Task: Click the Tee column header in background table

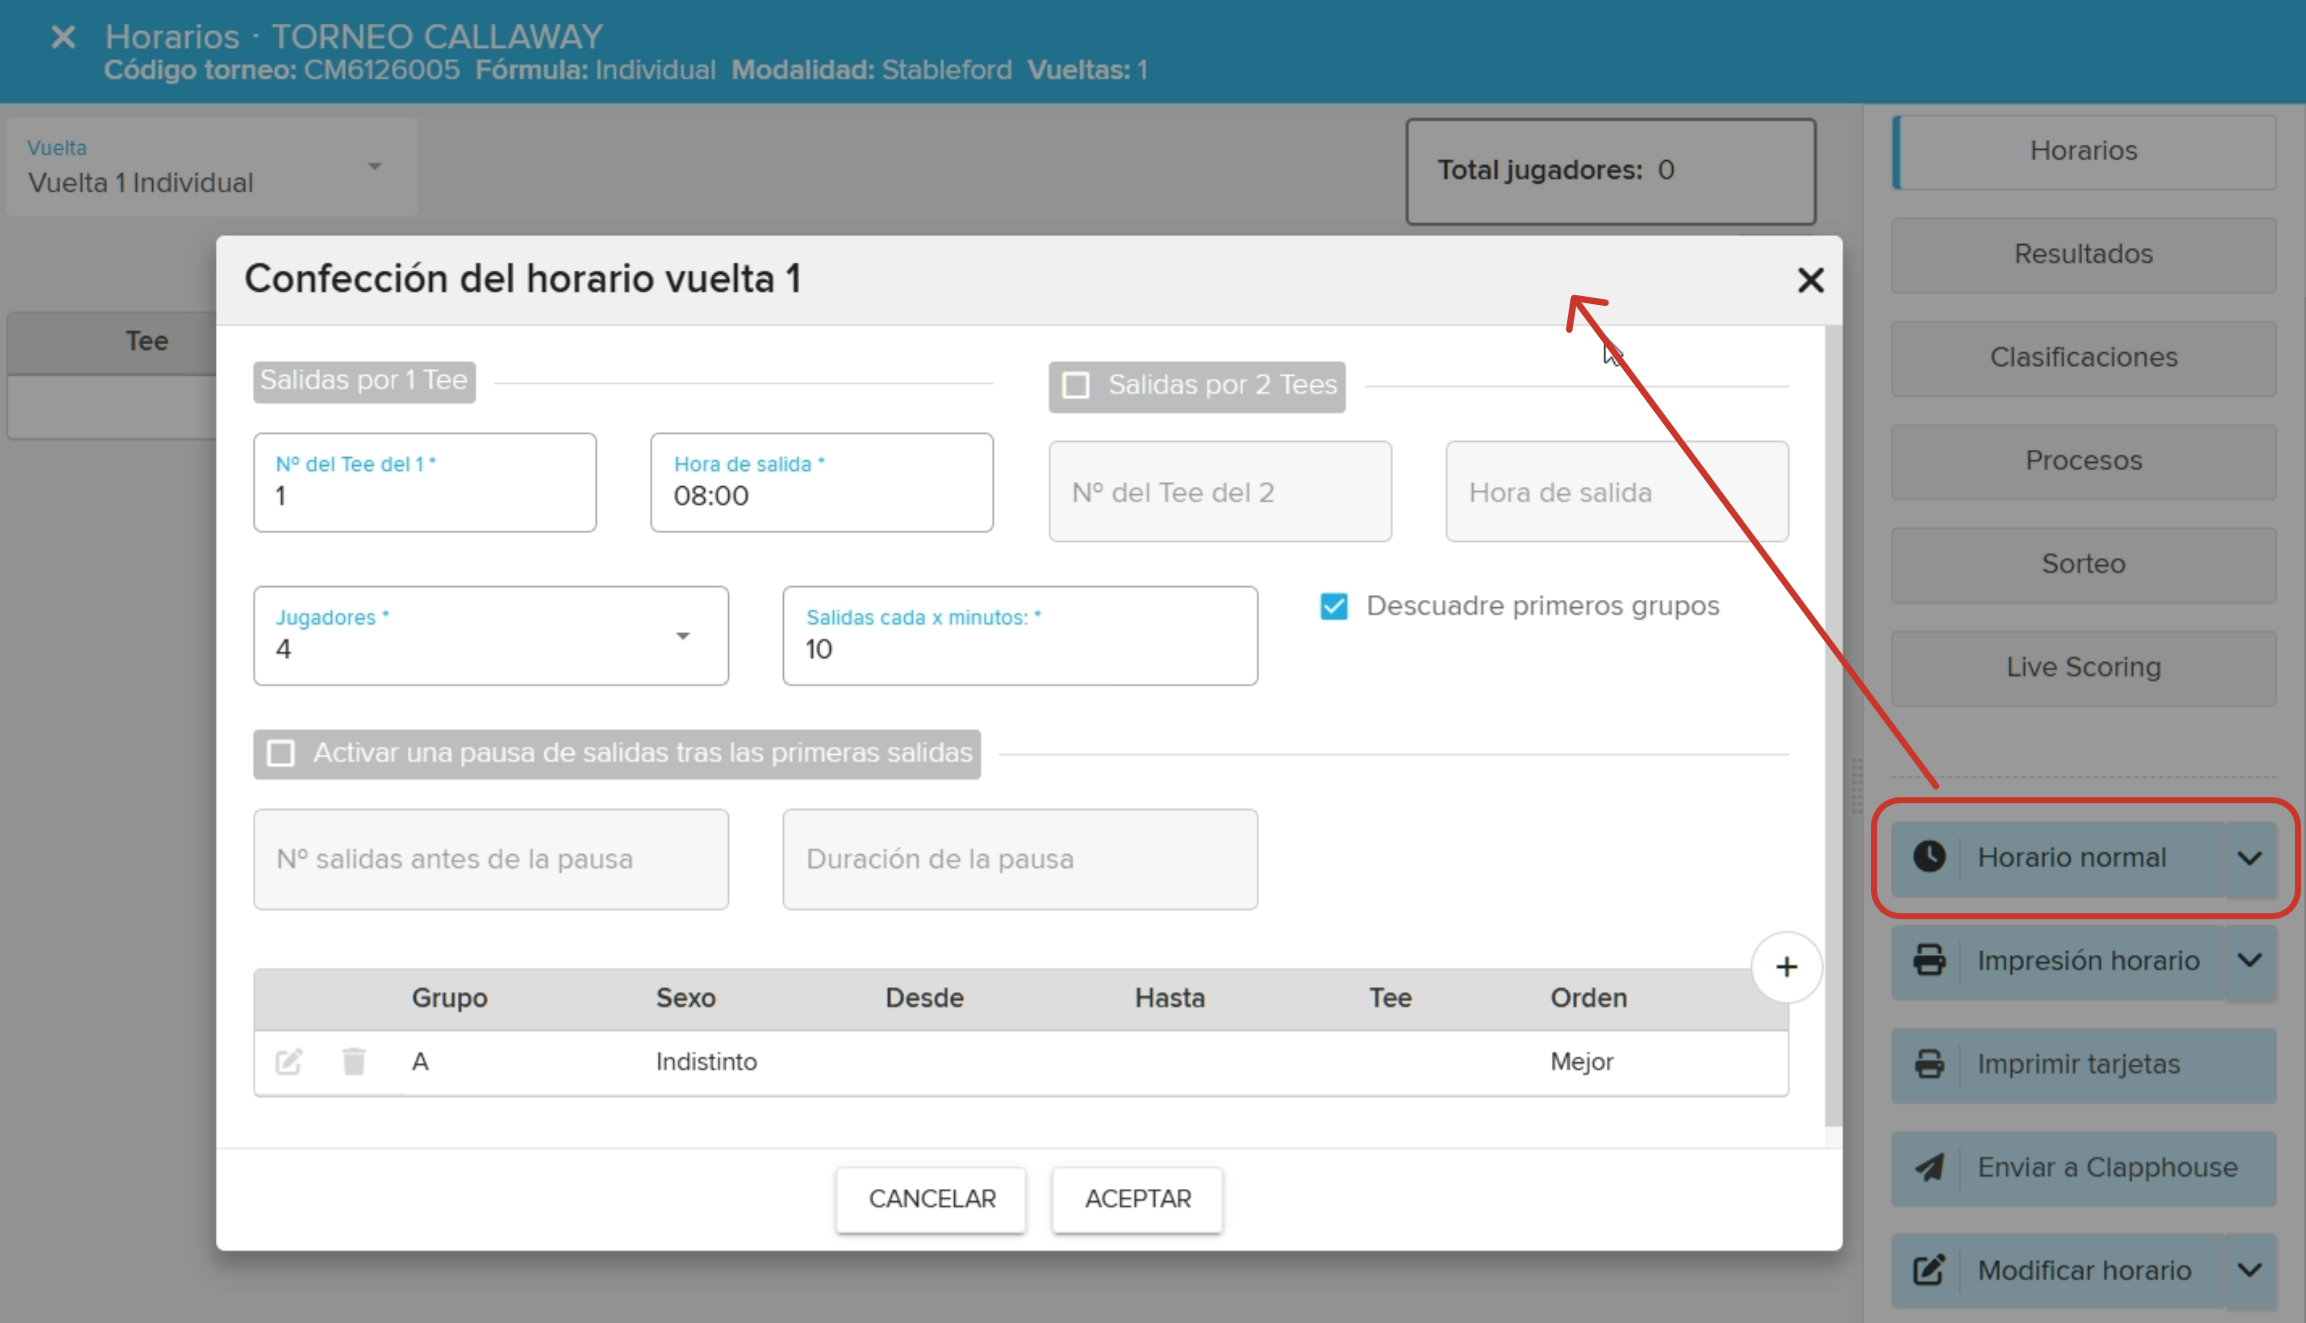Action: point(147,342)
